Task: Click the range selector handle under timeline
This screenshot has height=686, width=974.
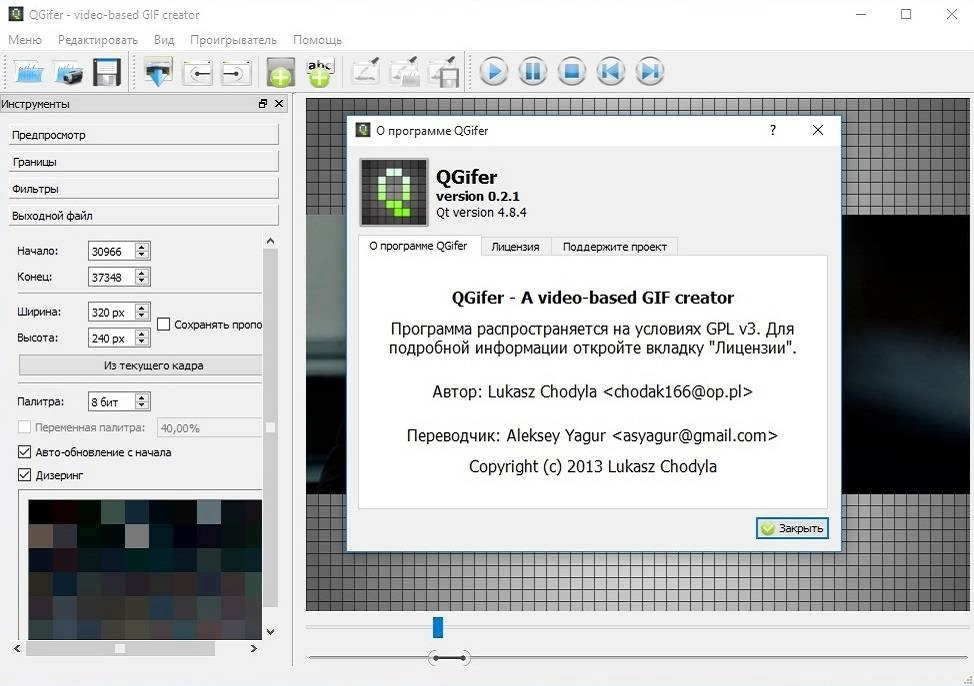Action: tap(450, 657)
